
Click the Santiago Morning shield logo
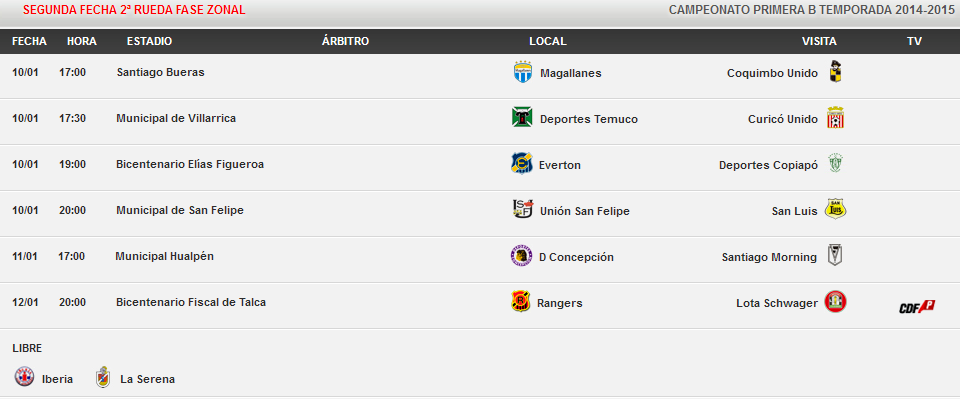[x=834, y=255]
